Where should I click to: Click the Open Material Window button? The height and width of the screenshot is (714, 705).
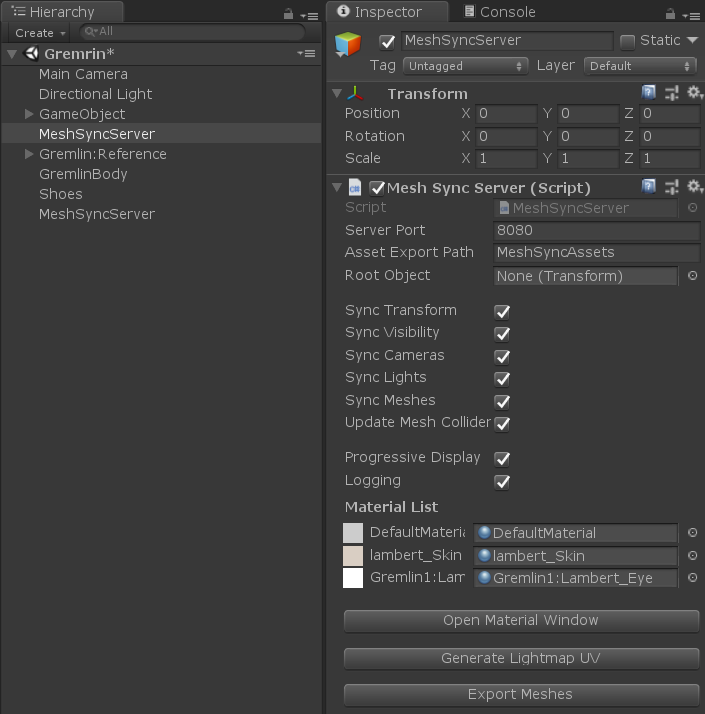[521, 621]
